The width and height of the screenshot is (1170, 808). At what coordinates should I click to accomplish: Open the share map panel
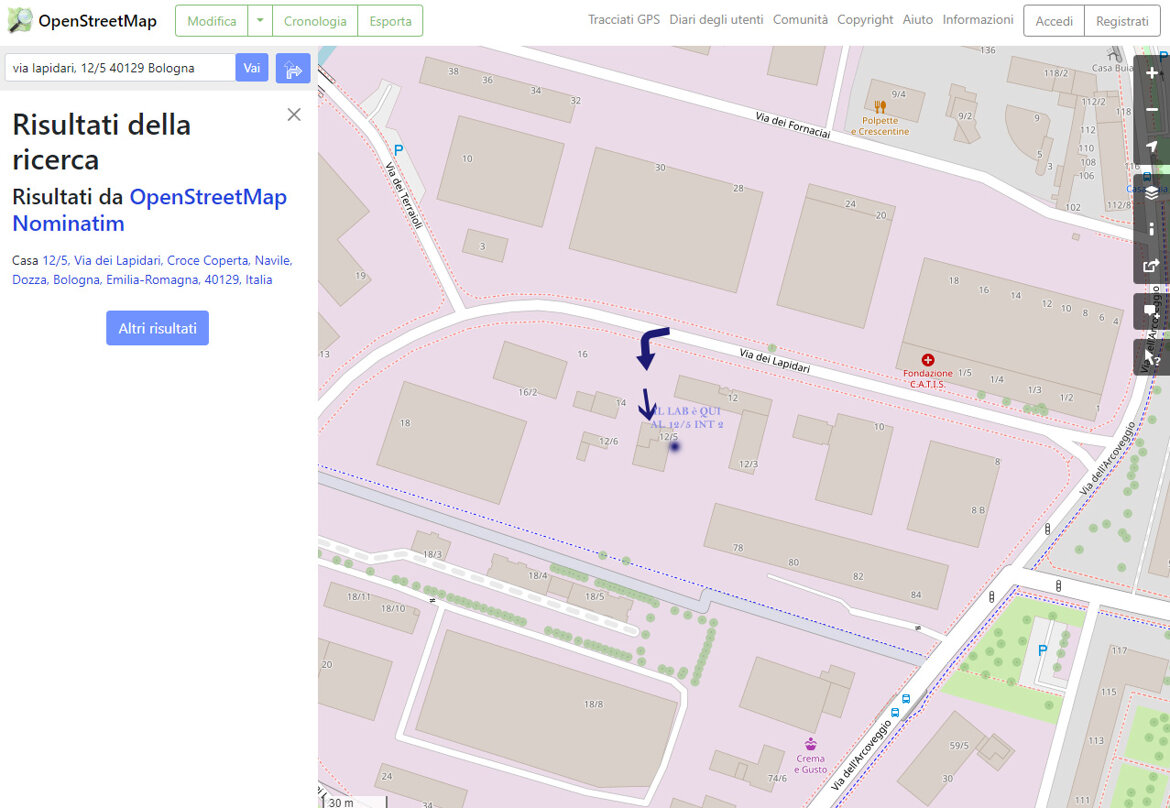[1152, 266]
